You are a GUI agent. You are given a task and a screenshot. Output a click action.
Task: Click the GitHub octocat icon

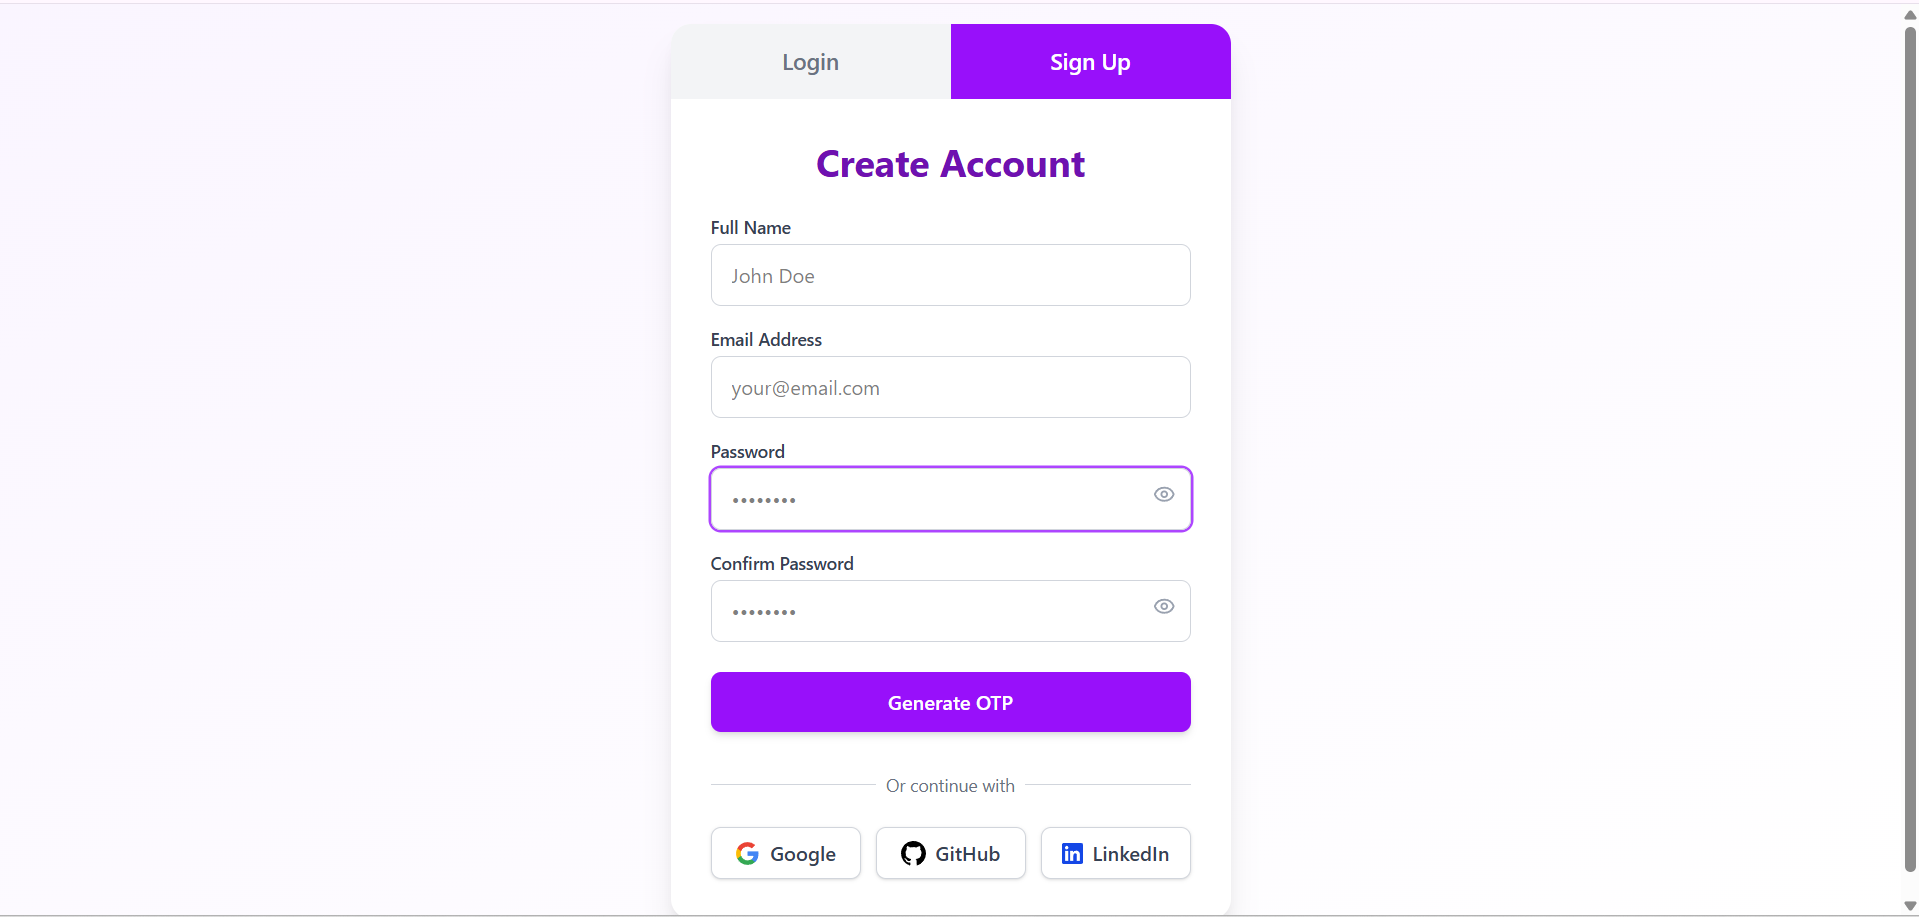point(913,853)
